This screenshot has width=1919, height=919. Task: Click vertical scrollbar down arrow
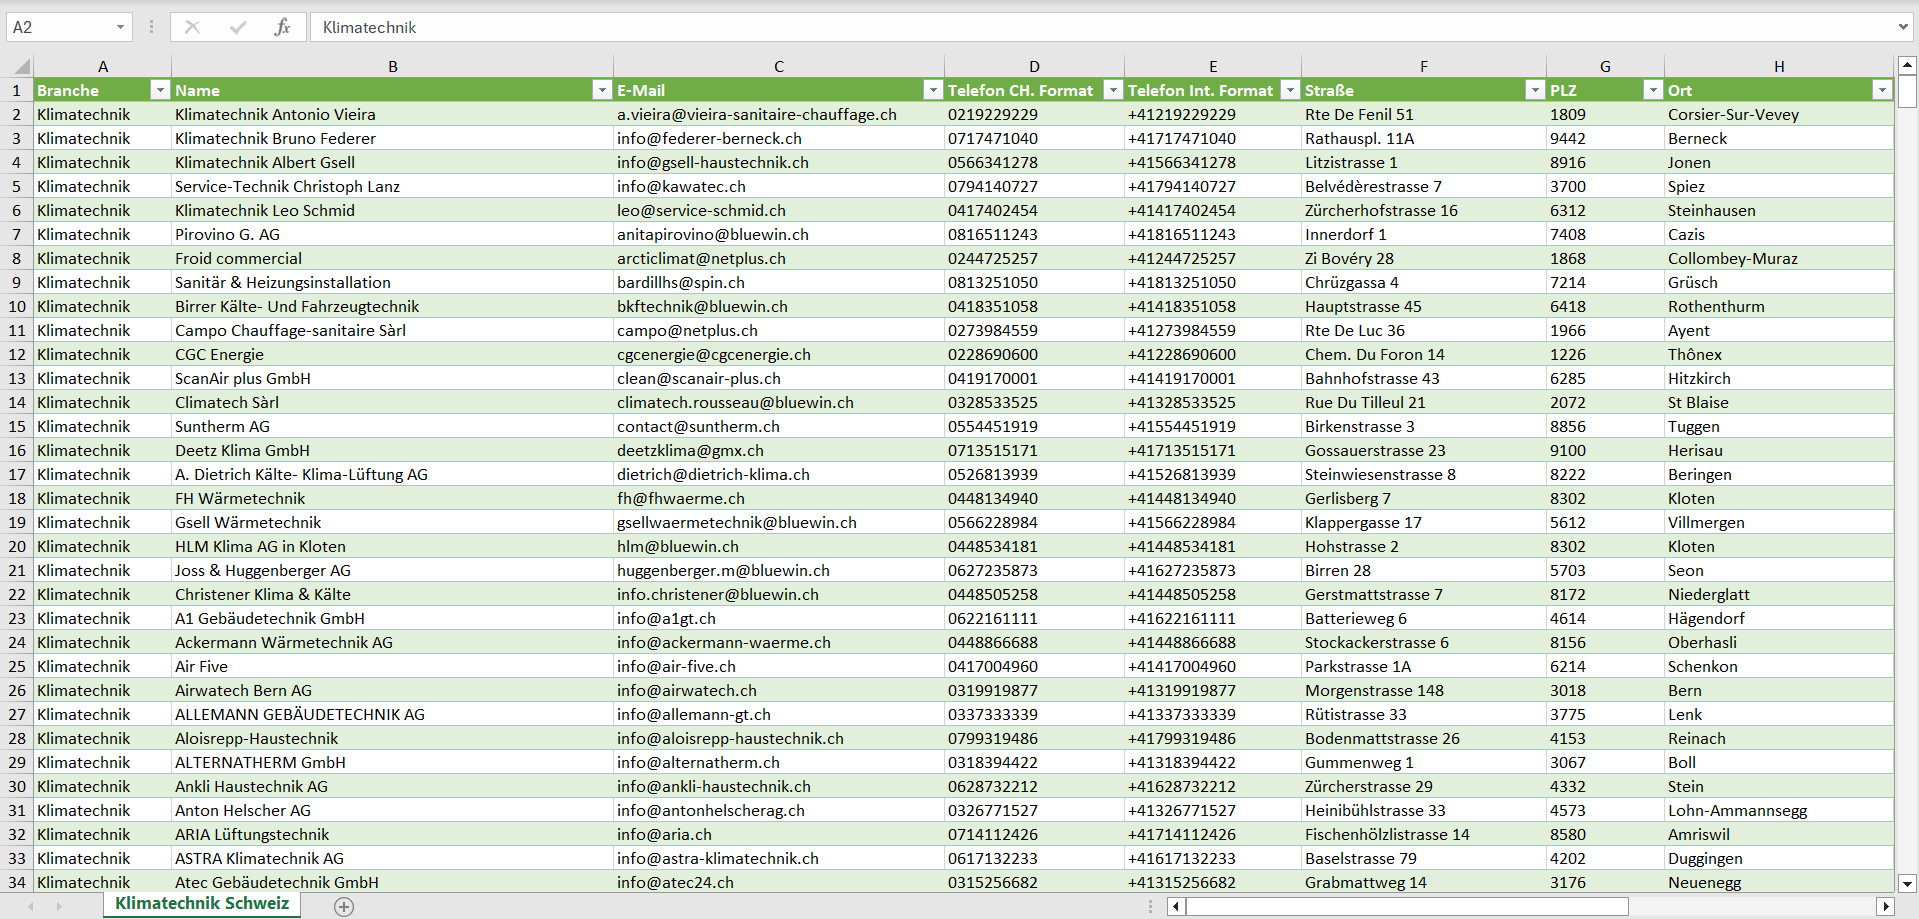click(x=1907, y=883)
